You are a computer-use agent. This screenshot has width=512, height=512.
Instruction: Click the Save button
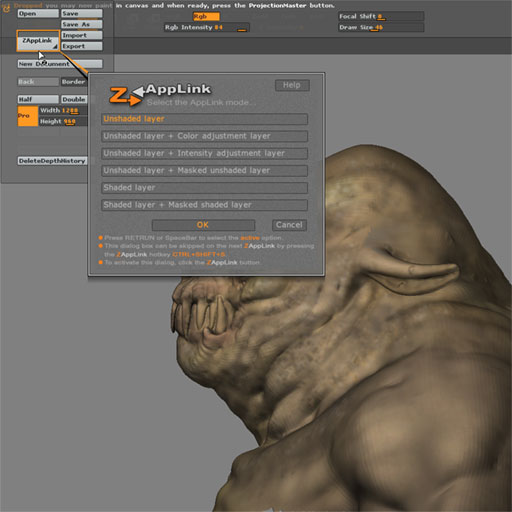82,14
